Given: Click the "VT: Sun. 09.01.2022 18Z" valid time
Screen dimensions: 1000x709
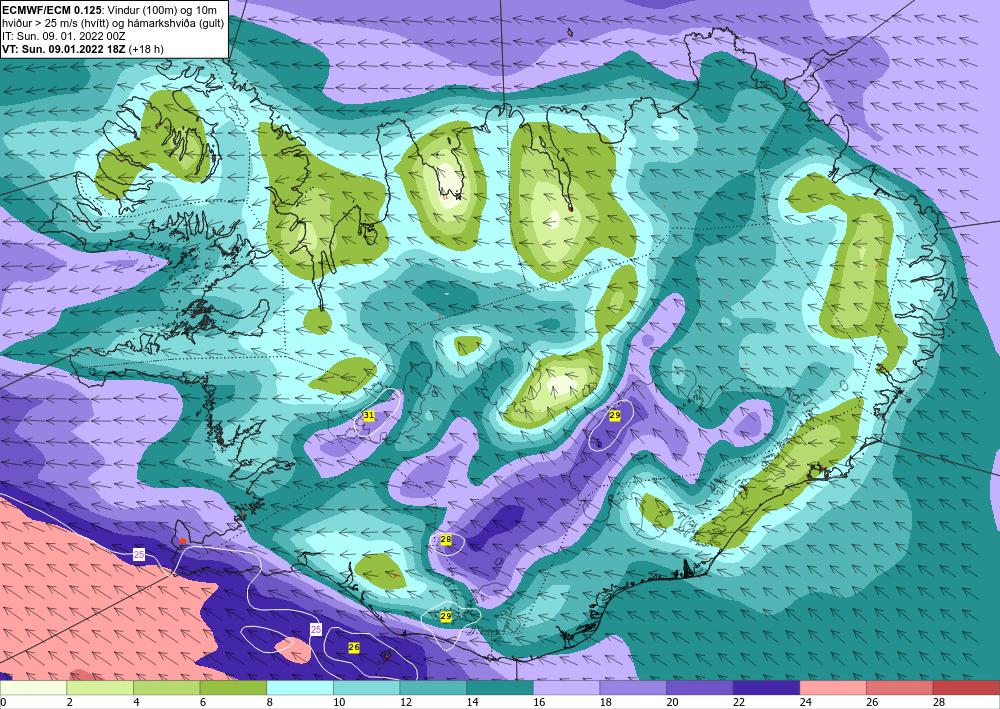Looking at the screenshot, I should (64, 49).
